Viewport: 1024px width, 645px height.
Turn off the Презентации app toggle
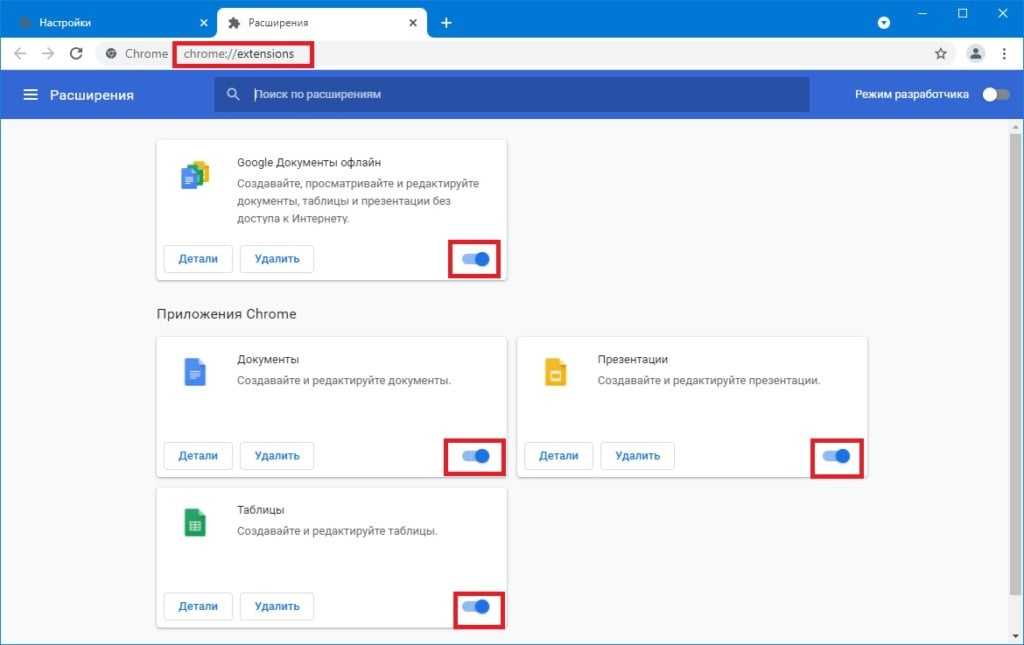tap(836, 456)
